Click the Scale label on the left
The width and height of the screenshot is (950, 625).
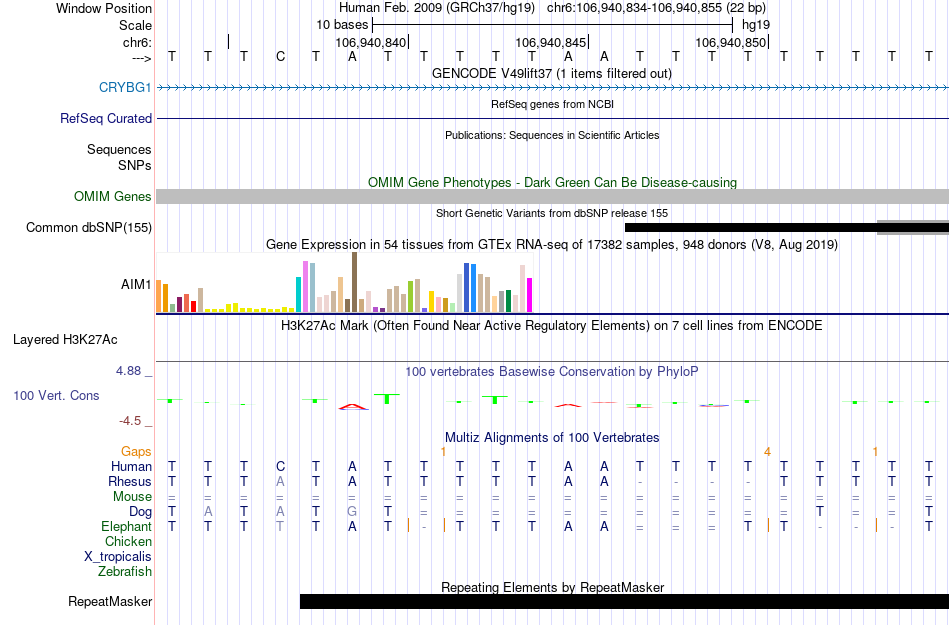(x=135, y=25)
